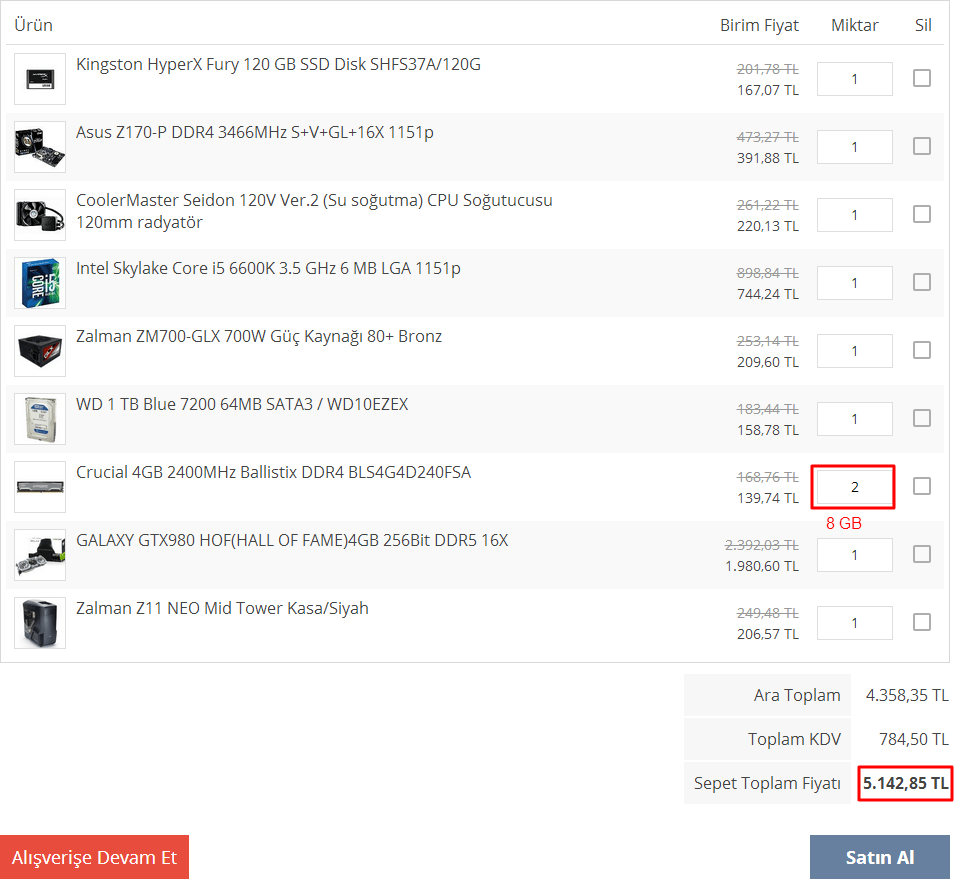Viewport: 958px width, 894px height.
Task: Tick delete checkbox for GALAXY GTX980 HOF
Action: click(921, 554)
